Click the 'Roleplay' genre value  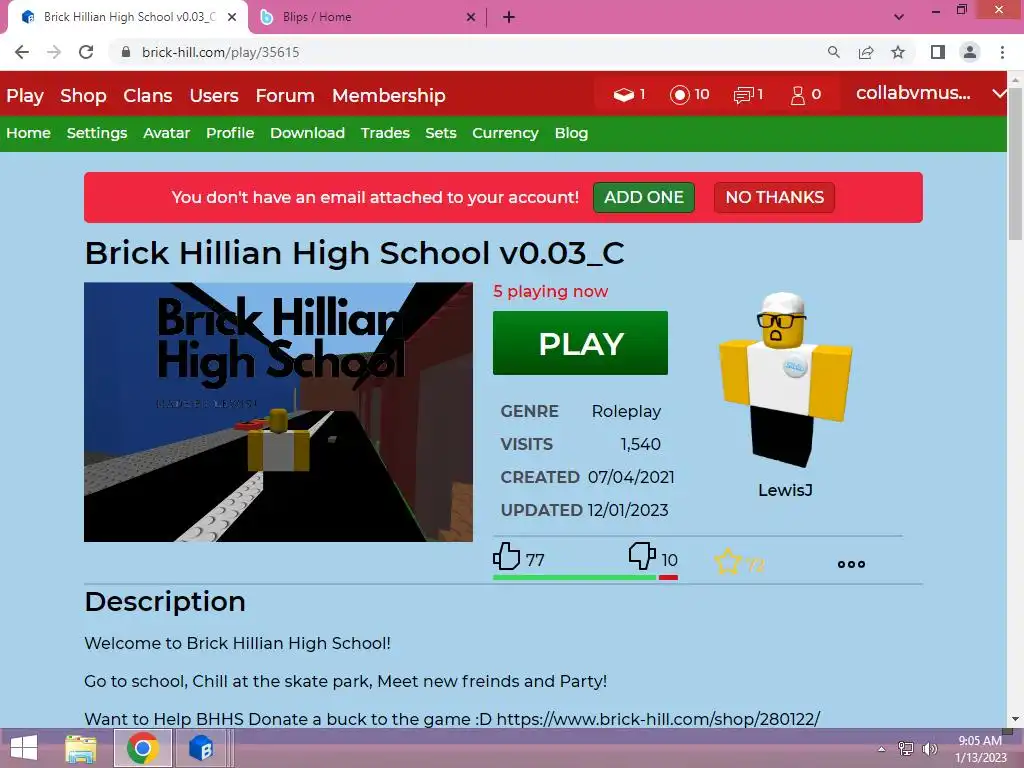click(626, 411)
